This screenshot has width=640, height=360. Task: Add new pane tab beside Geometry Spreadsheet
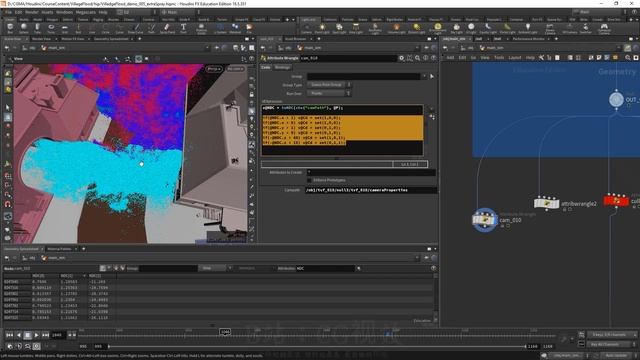click(x=84, y=249)
